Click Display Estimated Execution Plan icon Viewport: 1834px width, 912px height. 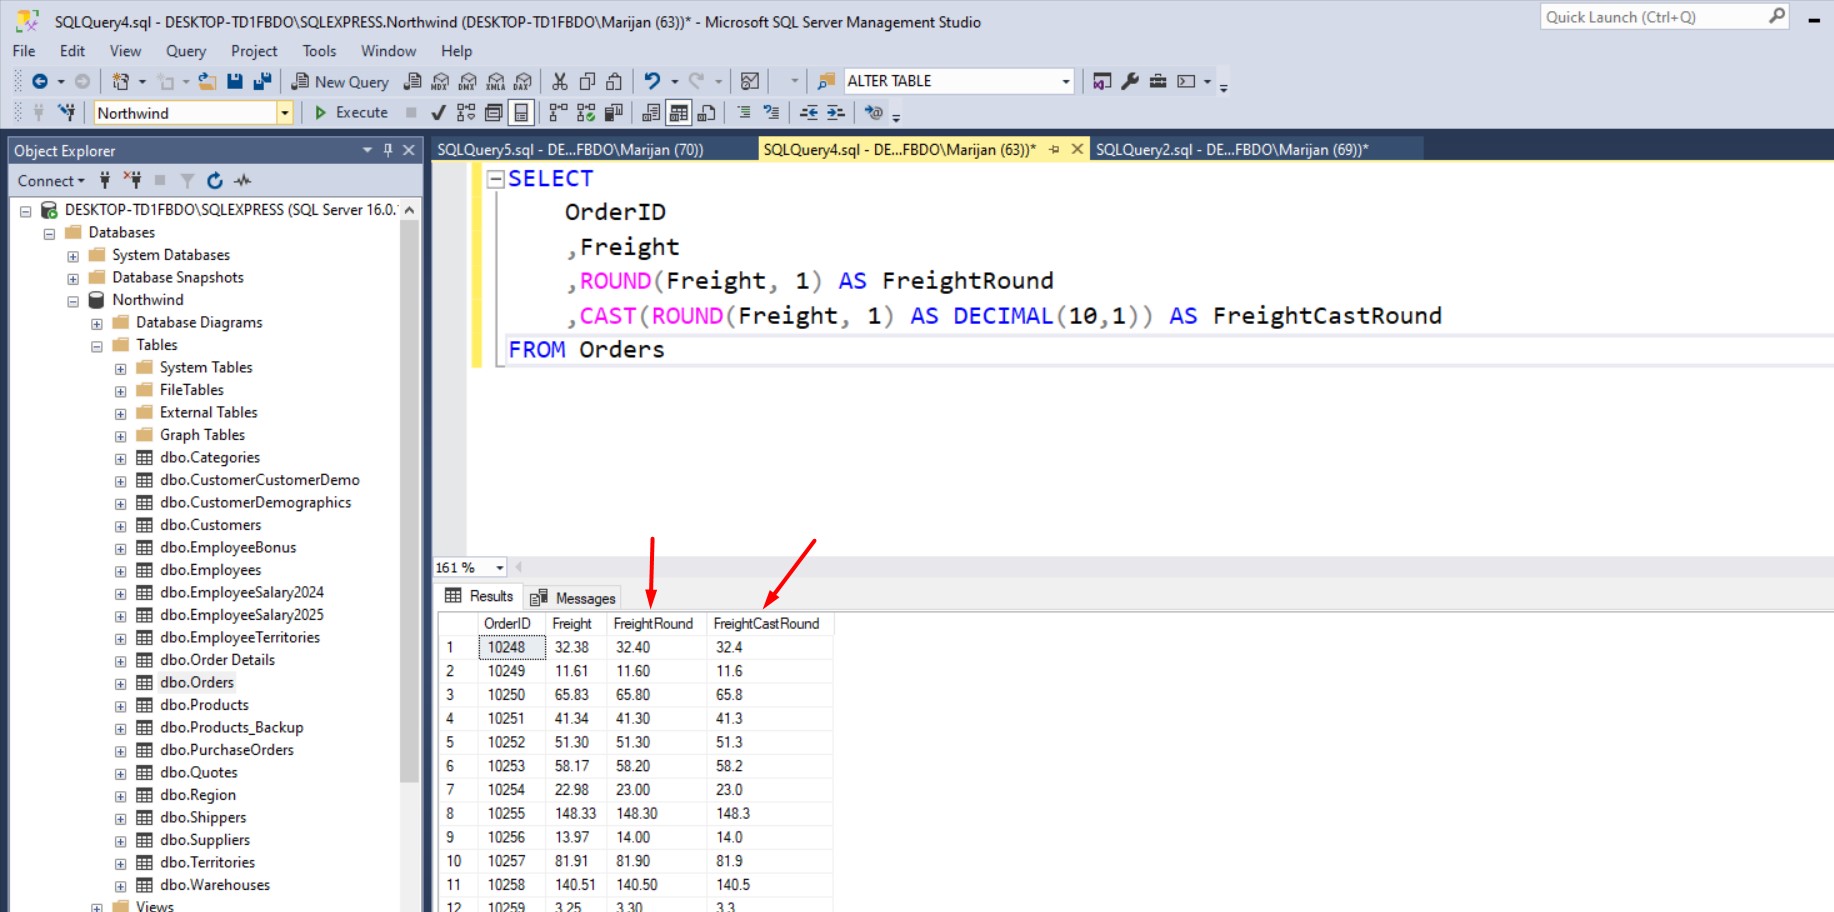(x=466, y=113)
